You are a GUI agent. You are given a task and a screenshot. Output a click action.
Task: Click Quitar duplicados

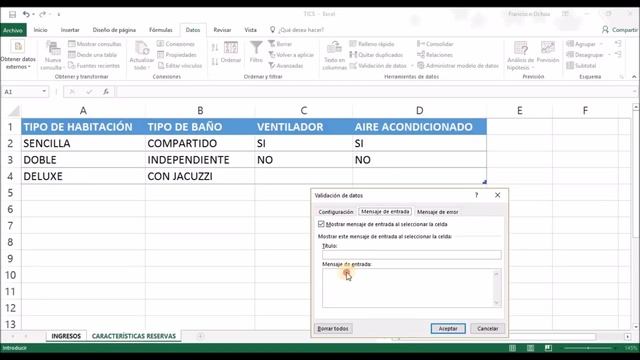tap(376, 55)
